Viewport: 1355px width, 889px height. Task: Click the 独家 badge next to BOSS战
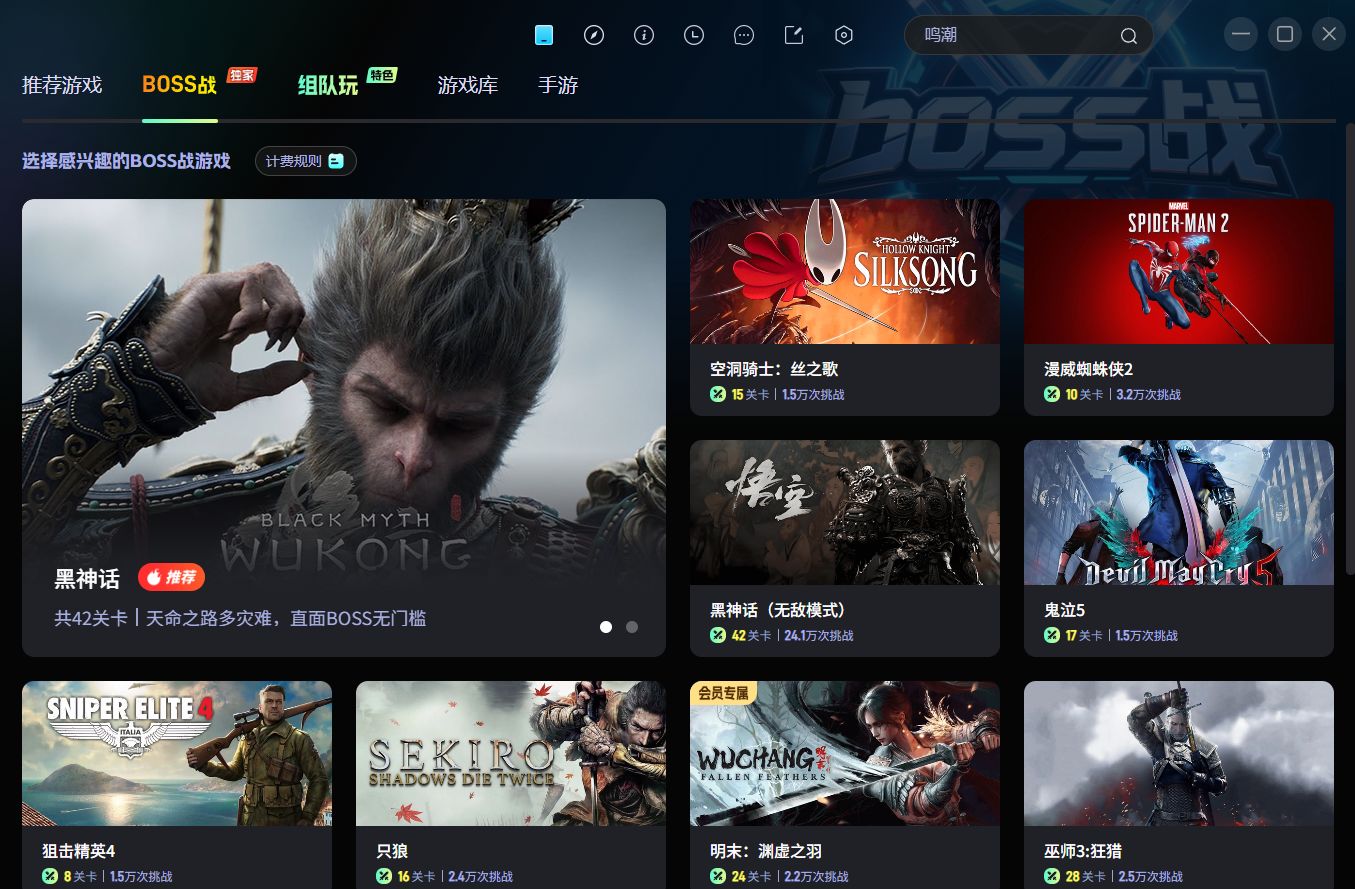(x=242, y=75)
